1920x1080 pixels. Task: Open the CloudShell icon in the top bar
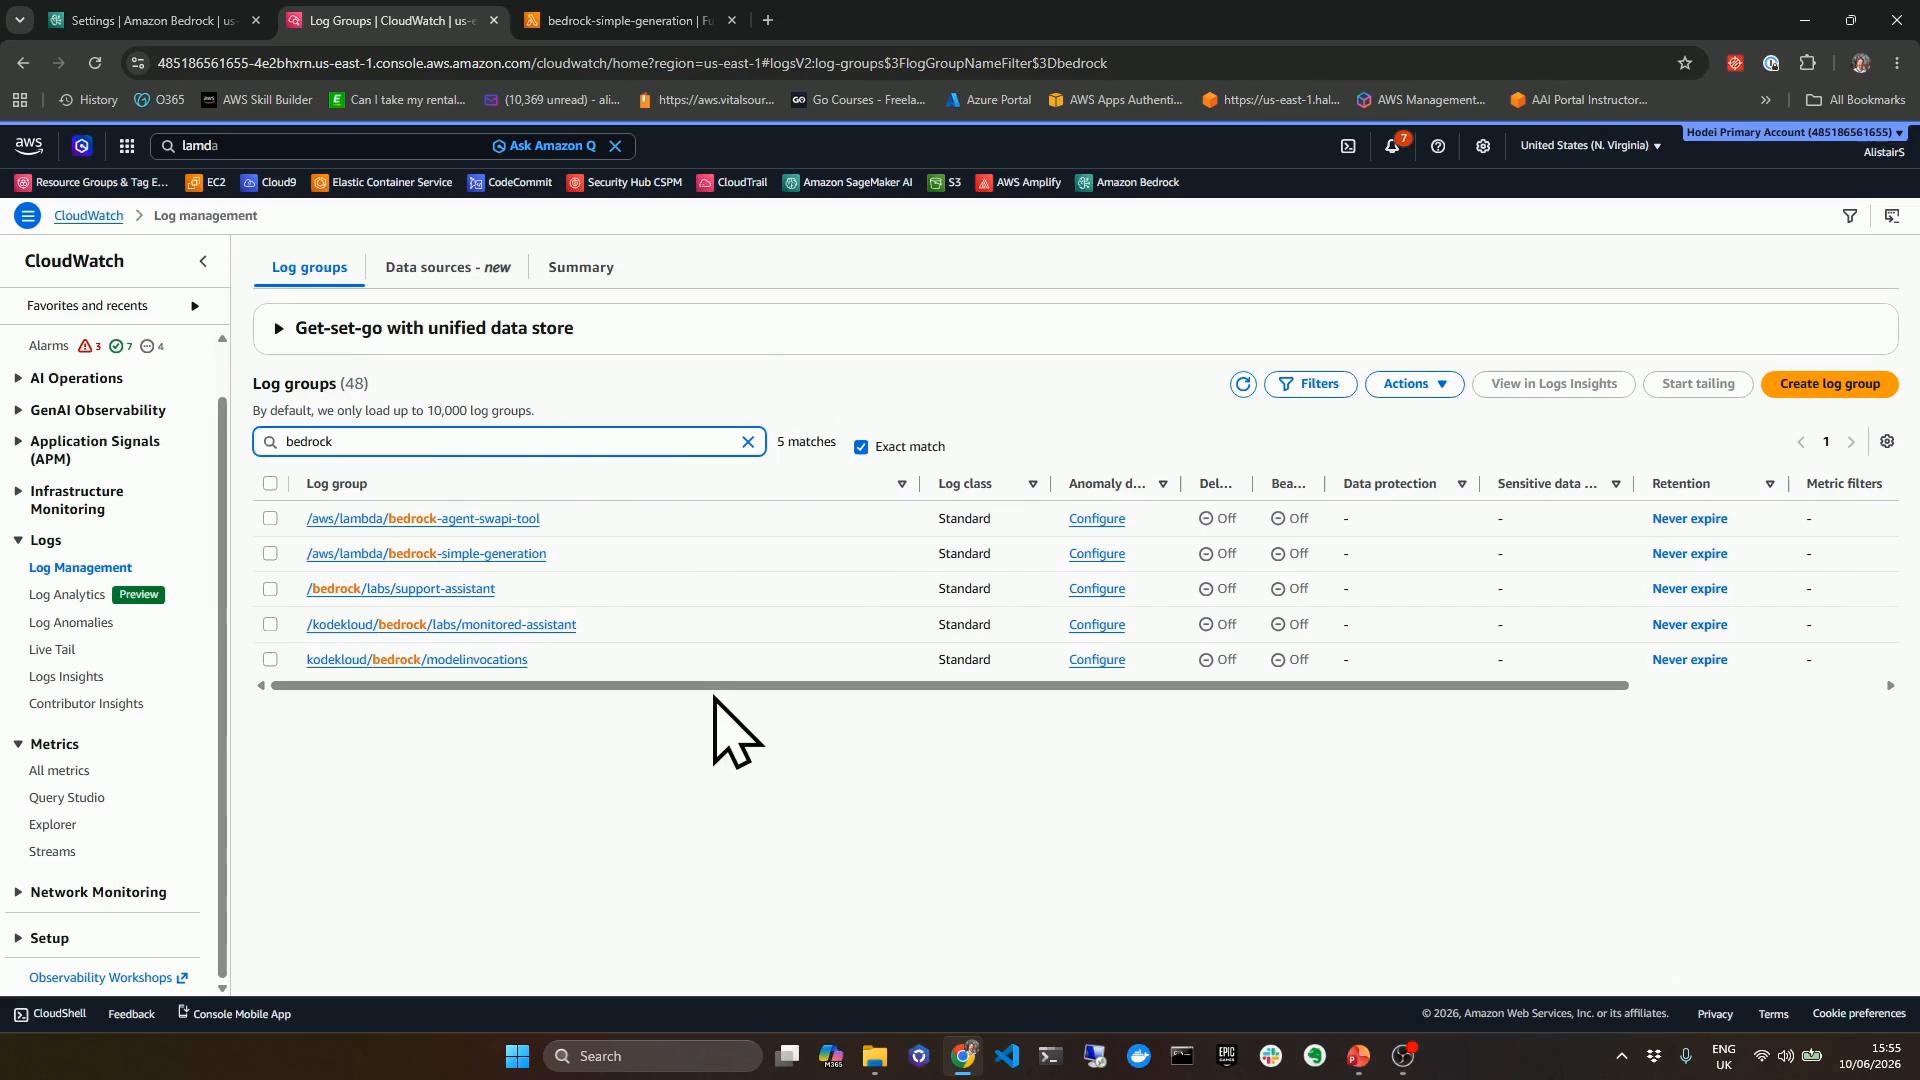pos(1348,146)
